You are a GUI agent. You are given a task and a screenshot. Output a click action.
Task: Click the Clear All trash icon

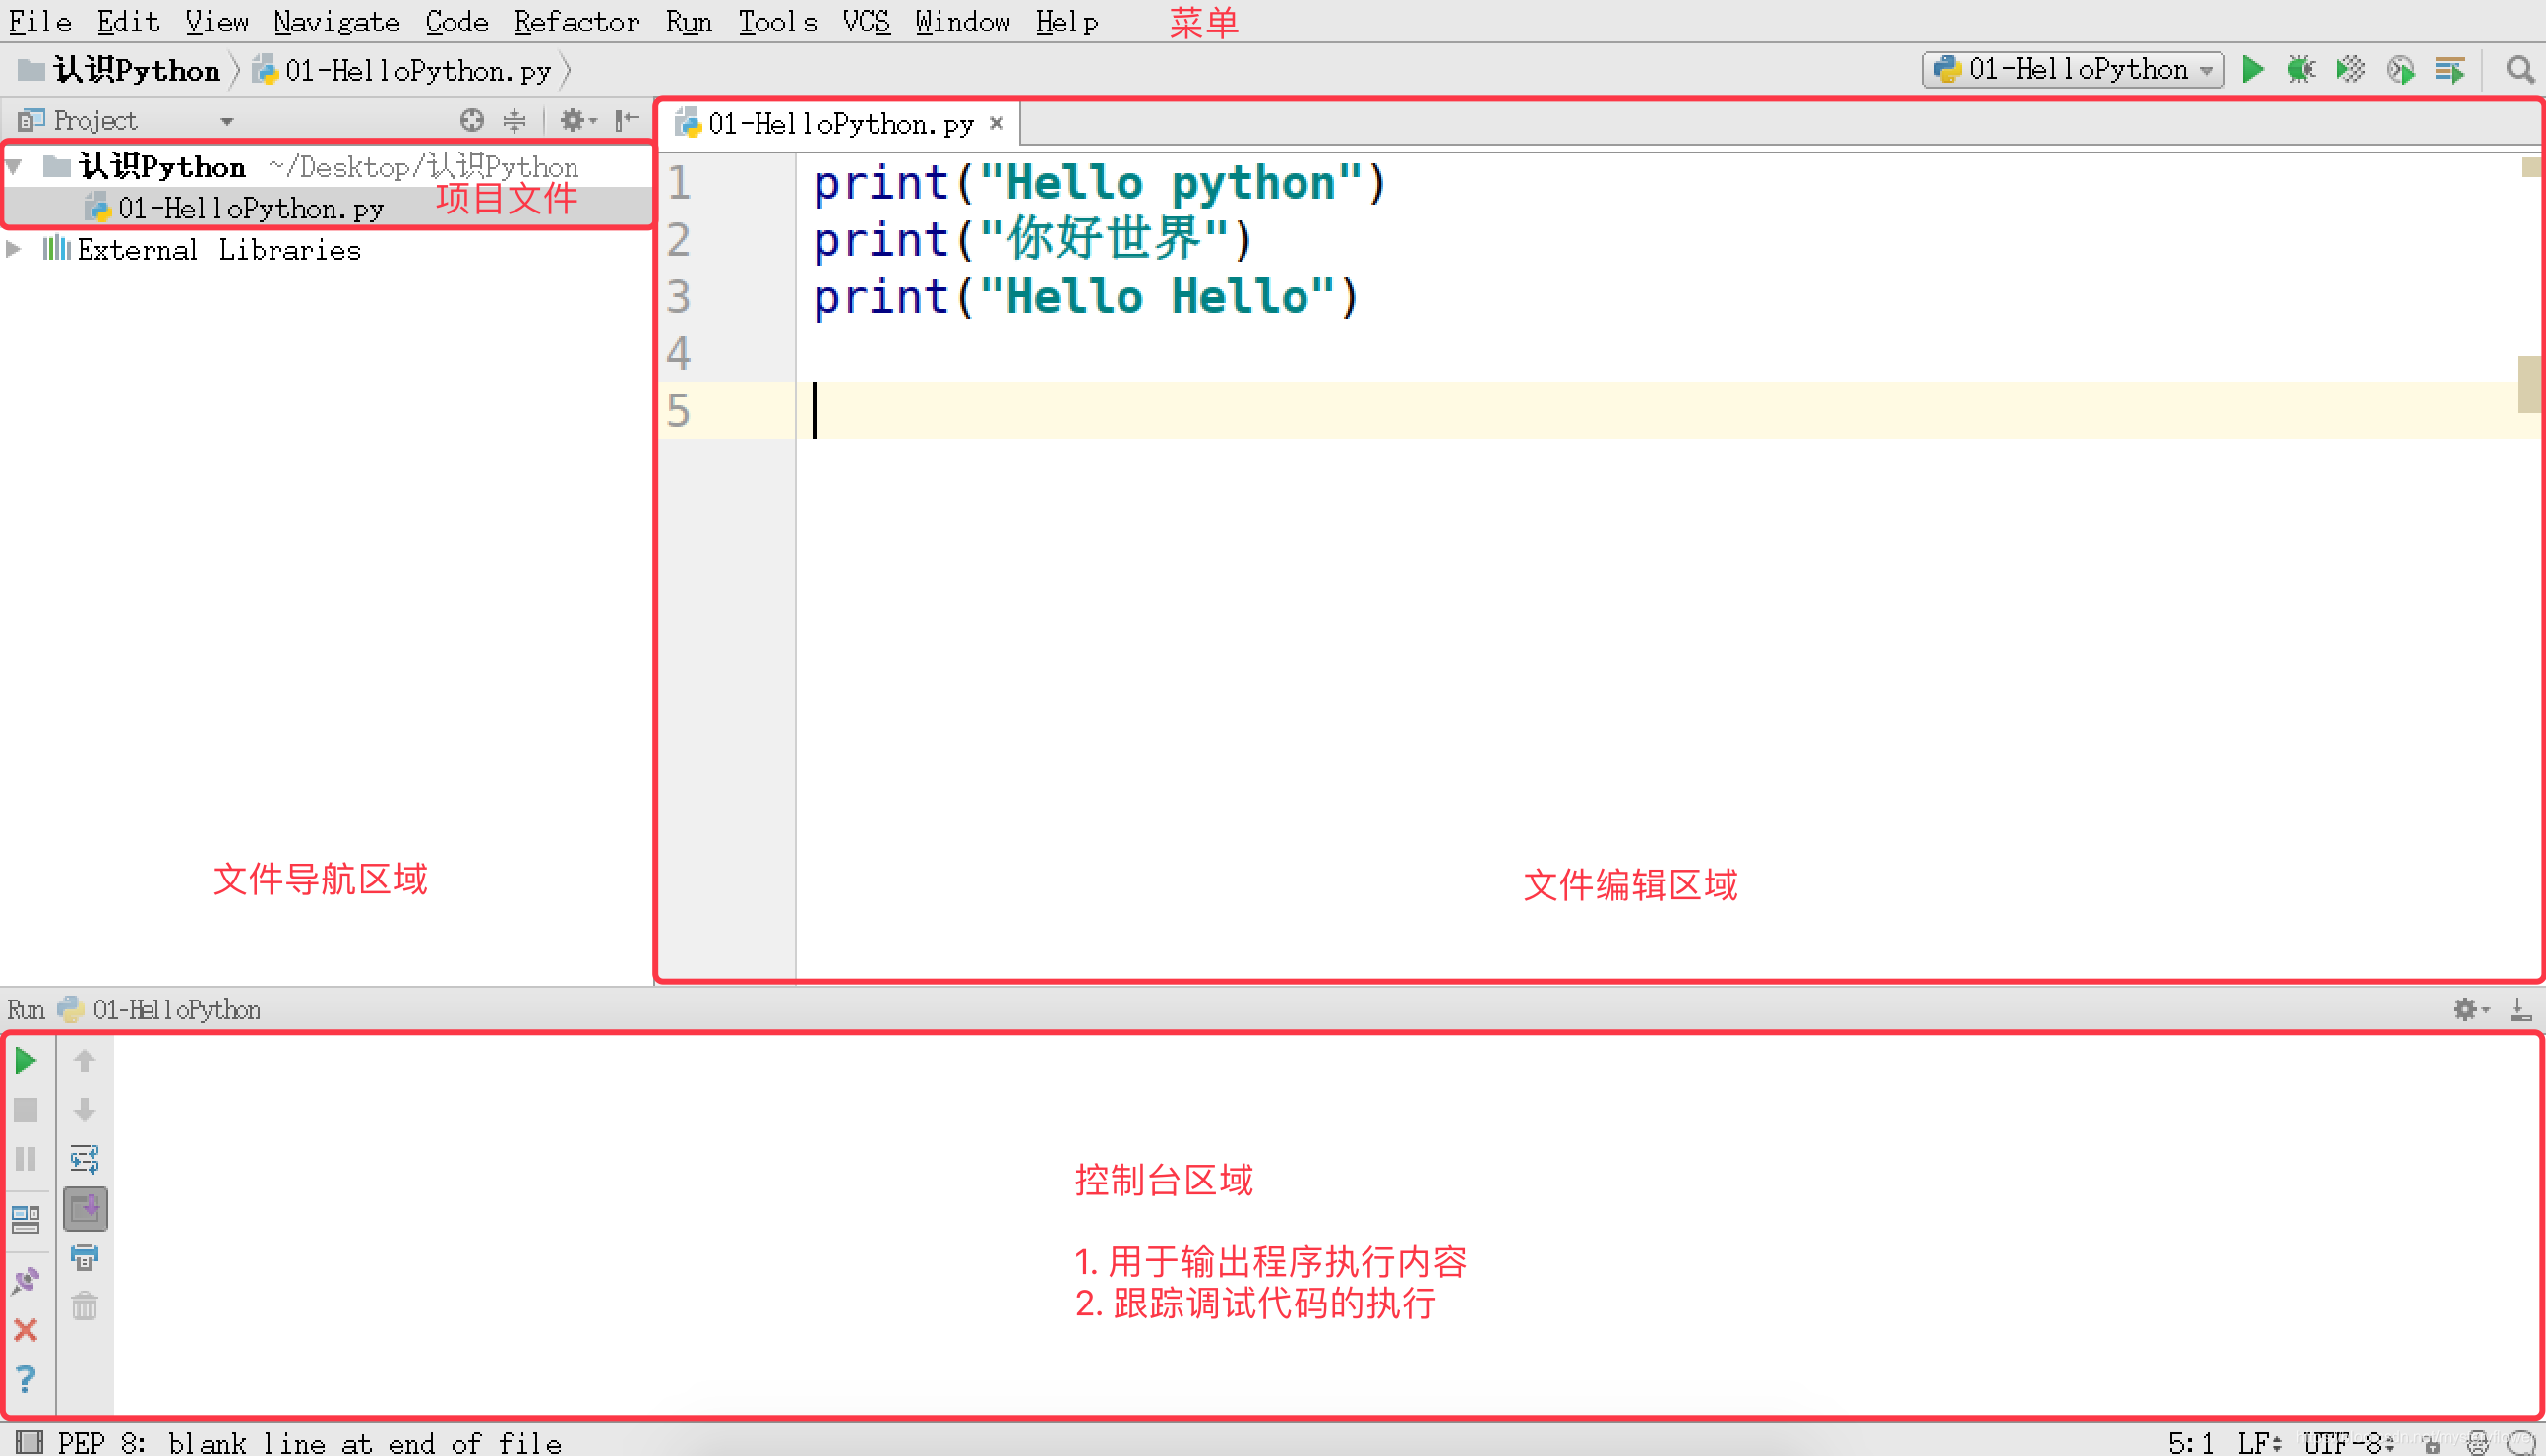click(85, 1305)
